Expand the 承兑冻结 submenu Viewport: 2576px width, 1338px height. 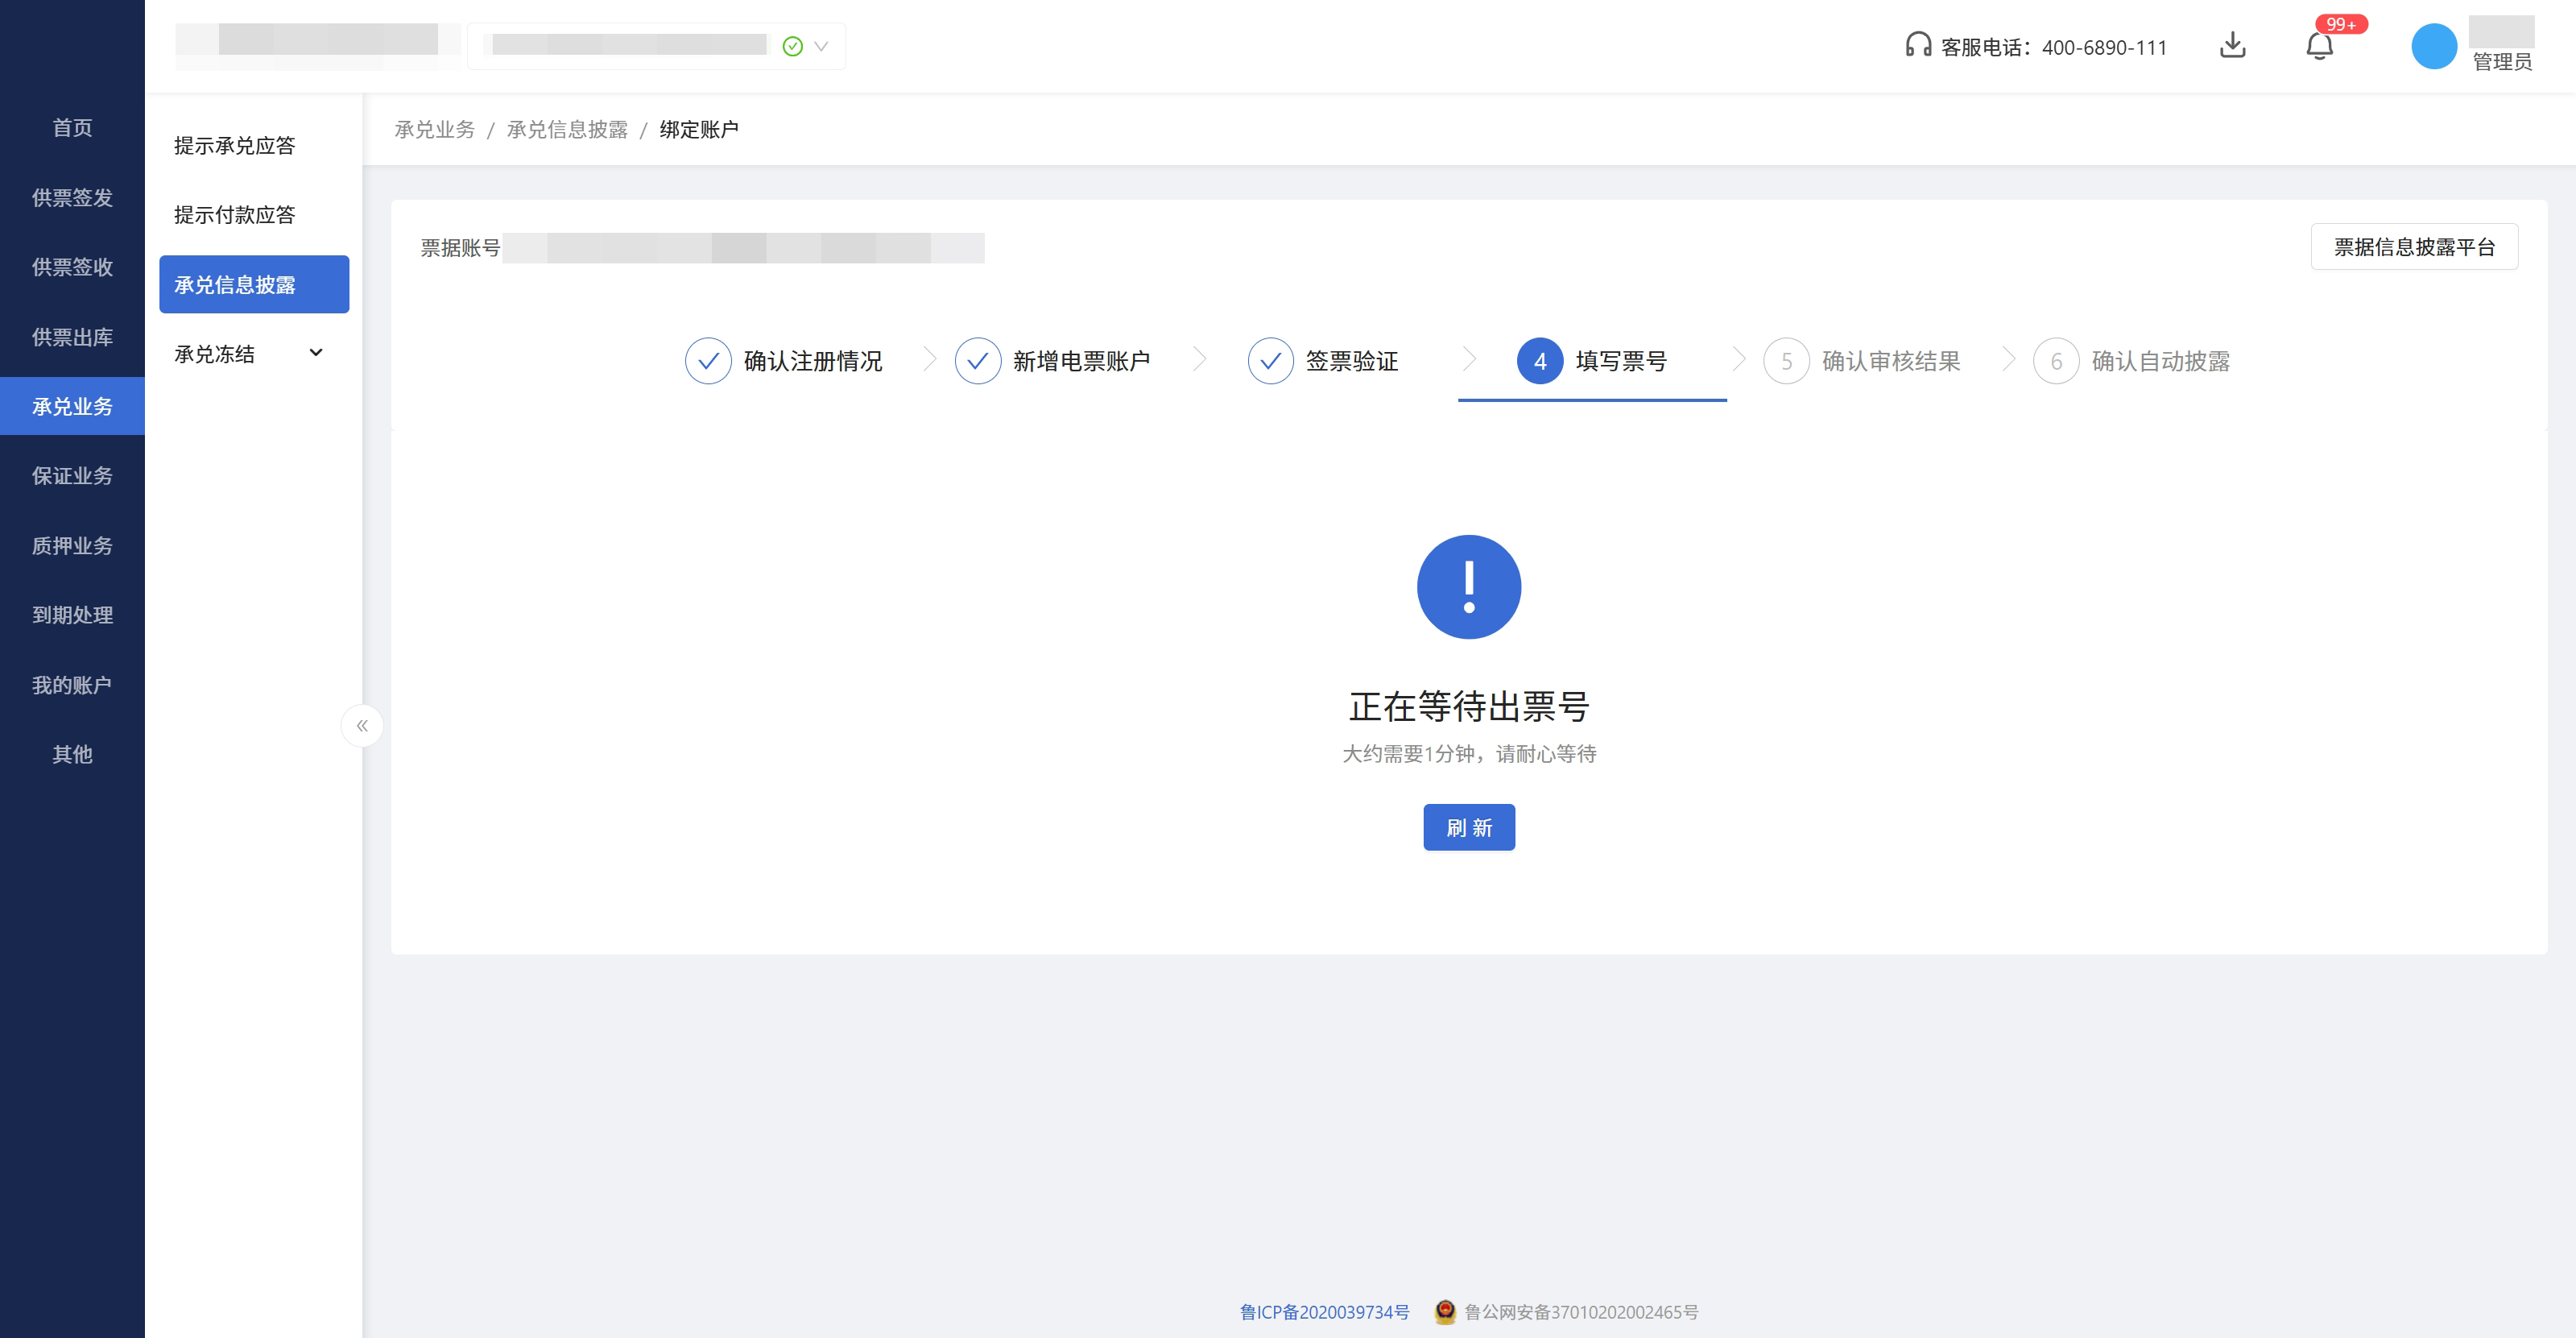pyautogui.click(x=316, y=353)
